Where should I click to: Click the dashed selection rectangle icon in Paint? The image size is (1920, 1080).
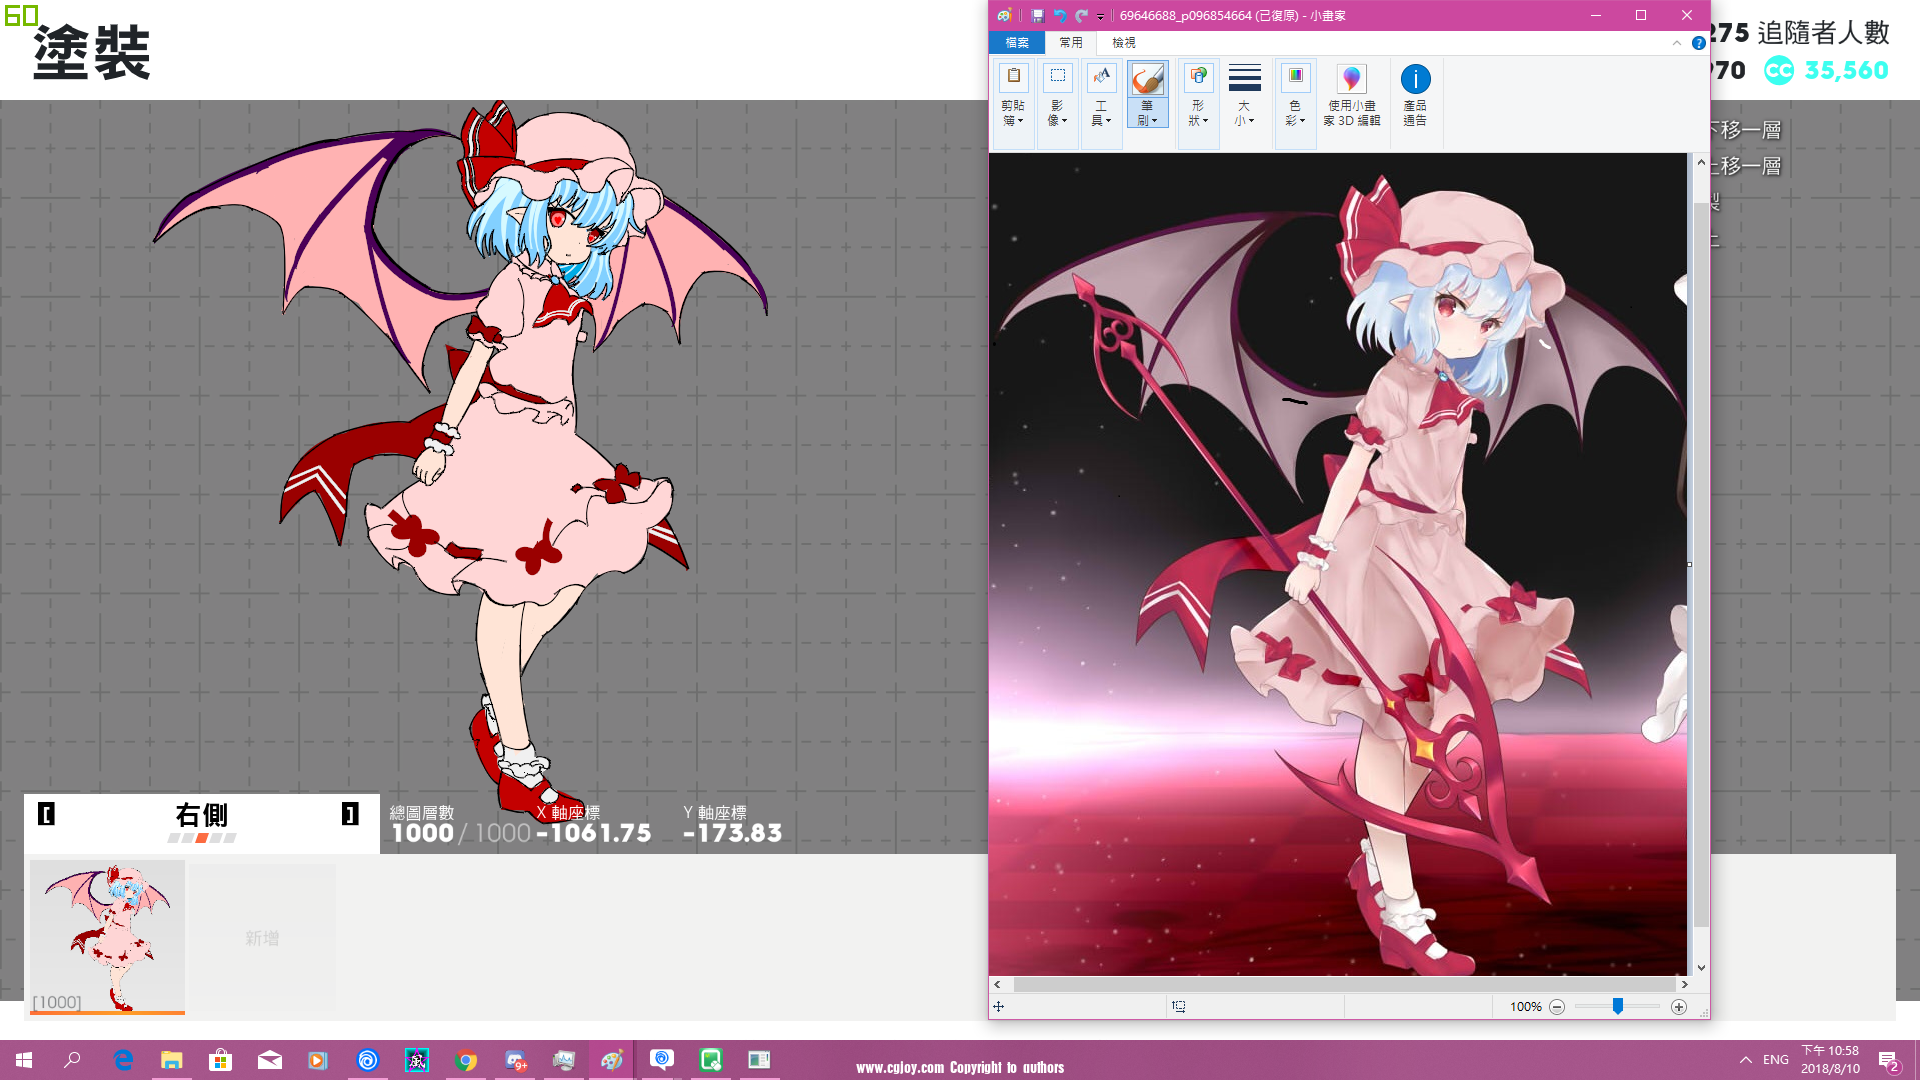tap(1057, 76)
